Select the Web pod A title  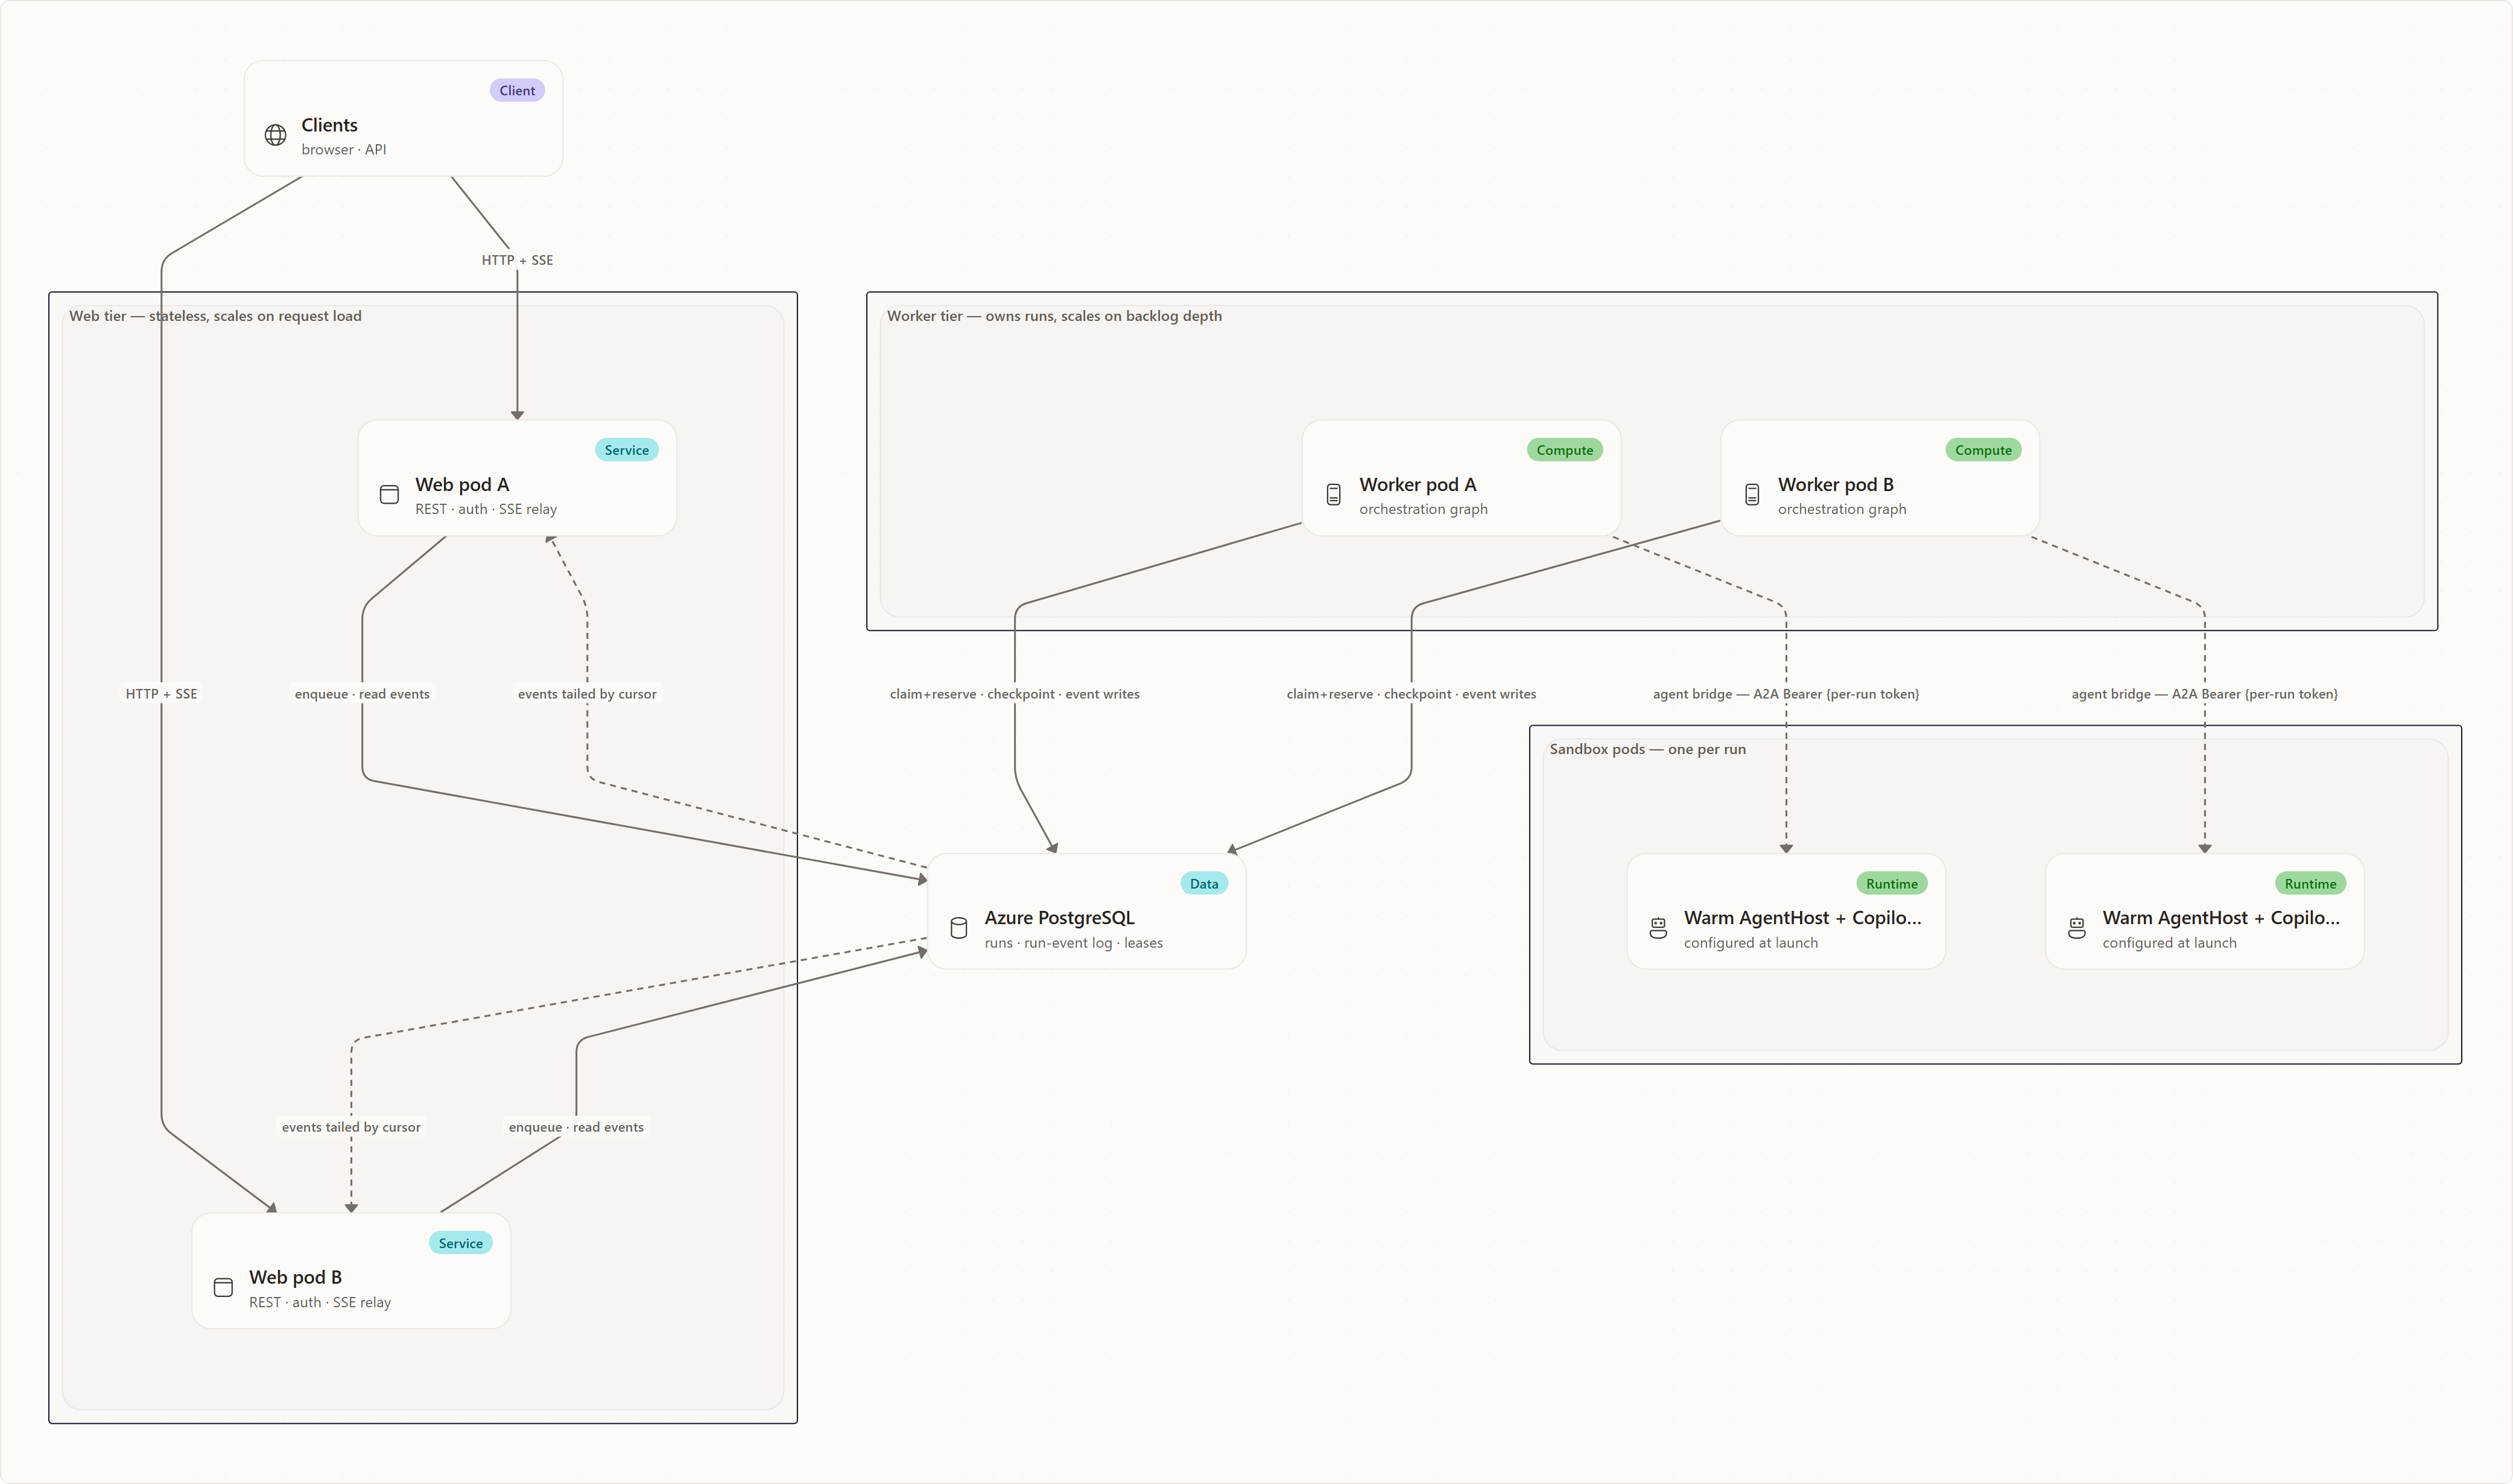[462, 484]
